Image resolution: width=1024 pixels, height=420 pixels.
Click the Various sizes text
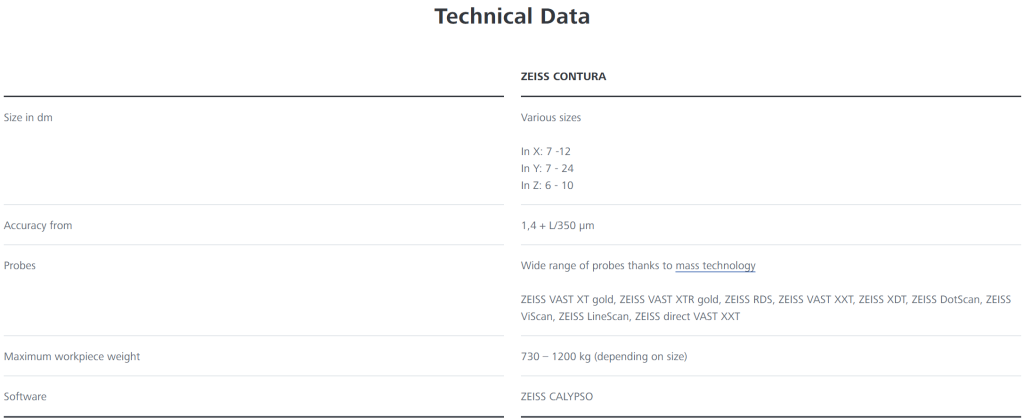click(x=551, y=118)
